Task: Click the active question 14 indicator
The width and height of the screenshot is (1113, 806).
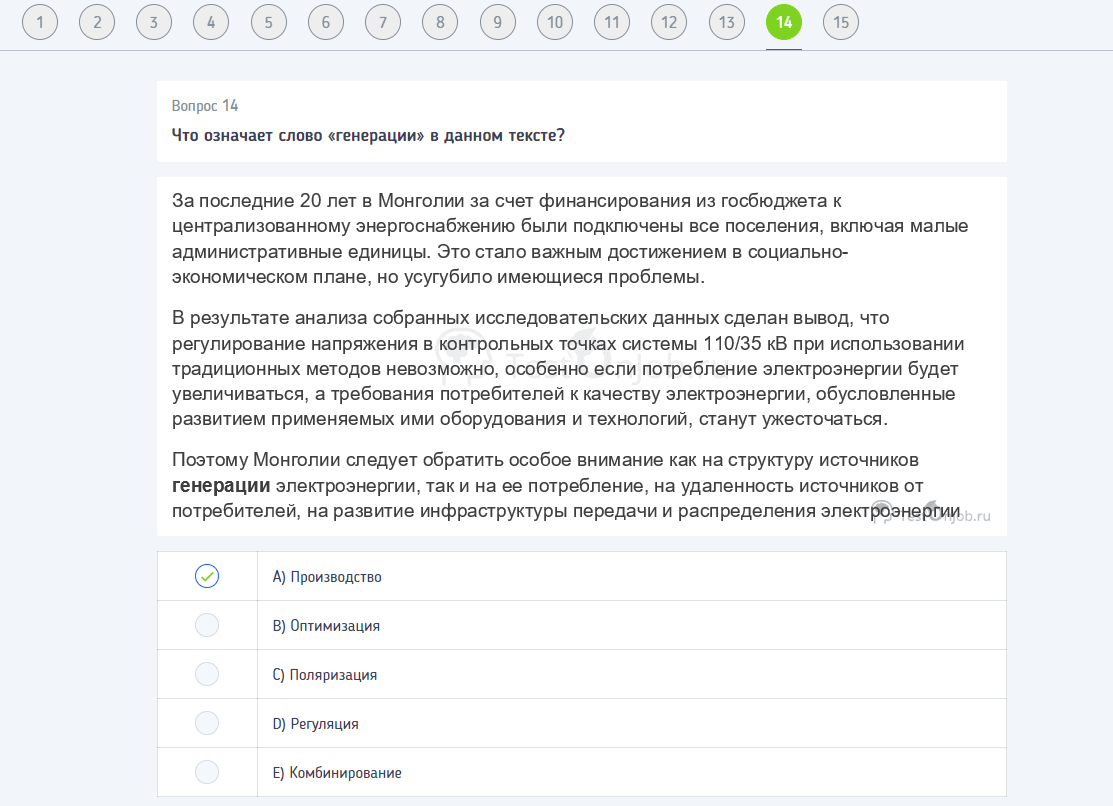Action: (783, 21)
